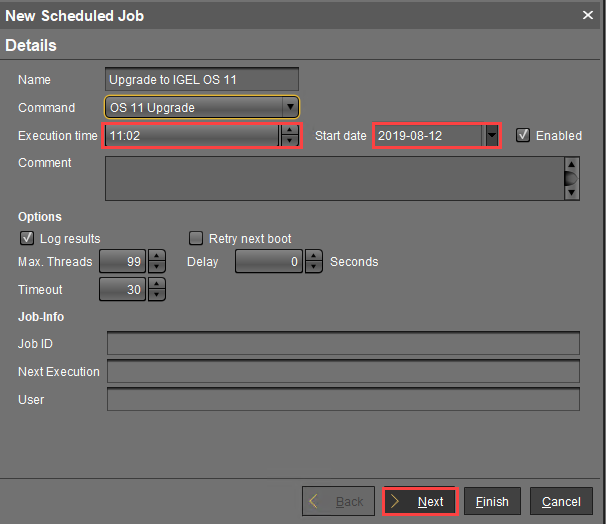
Task: Decrease Max. Threads value using down arrow
Action: 157,268
